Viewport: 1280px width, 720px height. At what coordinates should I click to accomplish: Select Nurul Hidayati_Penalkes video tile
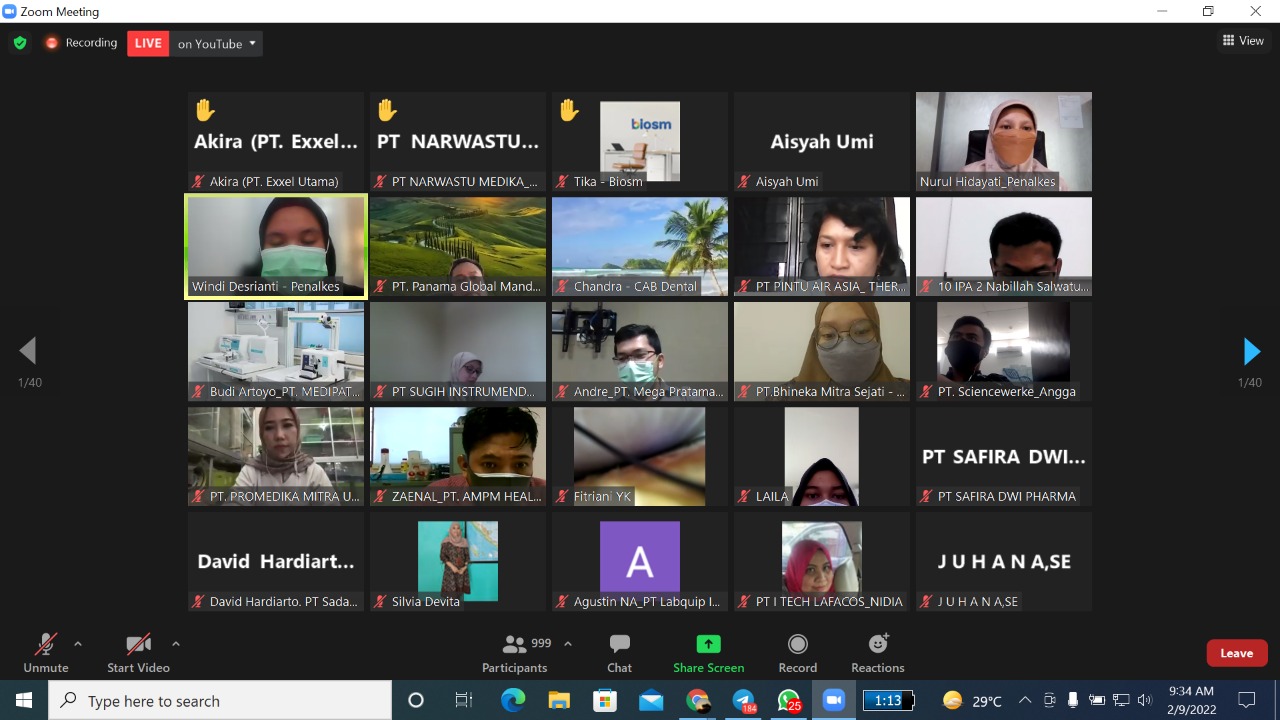[x=1004, y=141]
